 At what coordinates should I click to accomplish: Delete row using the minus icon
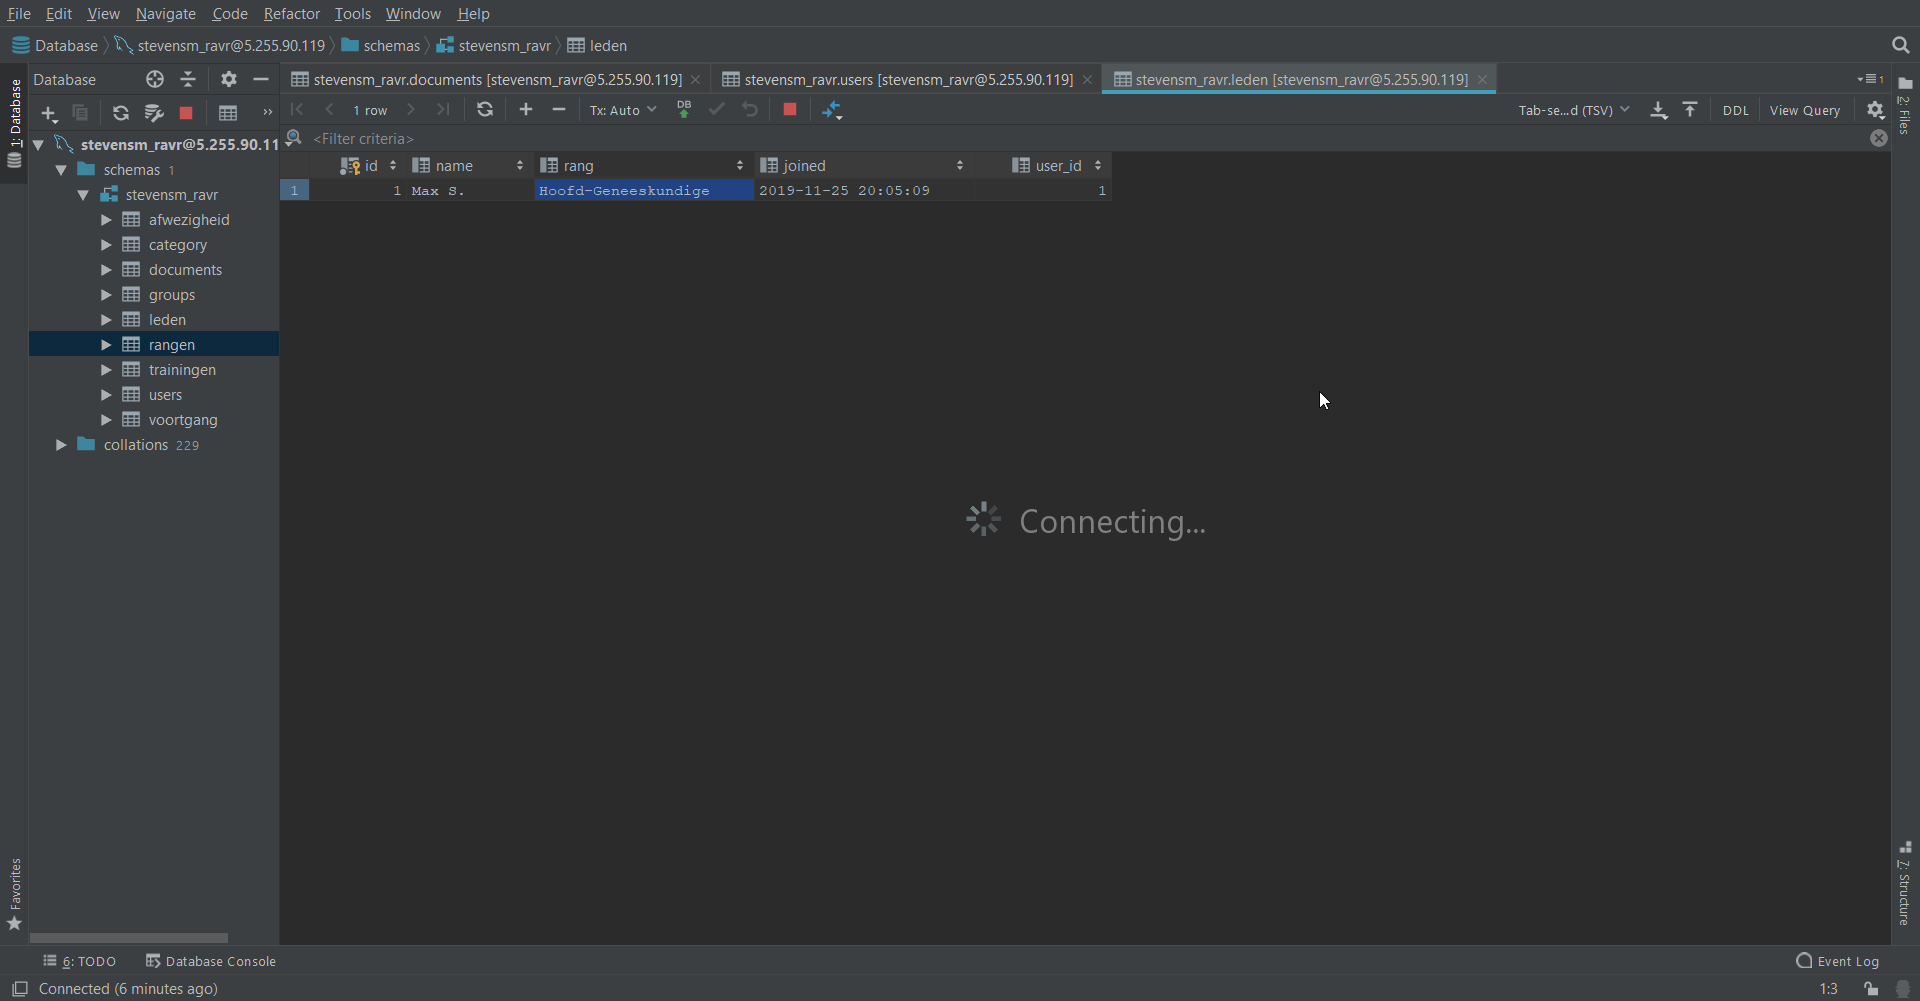[x=559, y=110]
